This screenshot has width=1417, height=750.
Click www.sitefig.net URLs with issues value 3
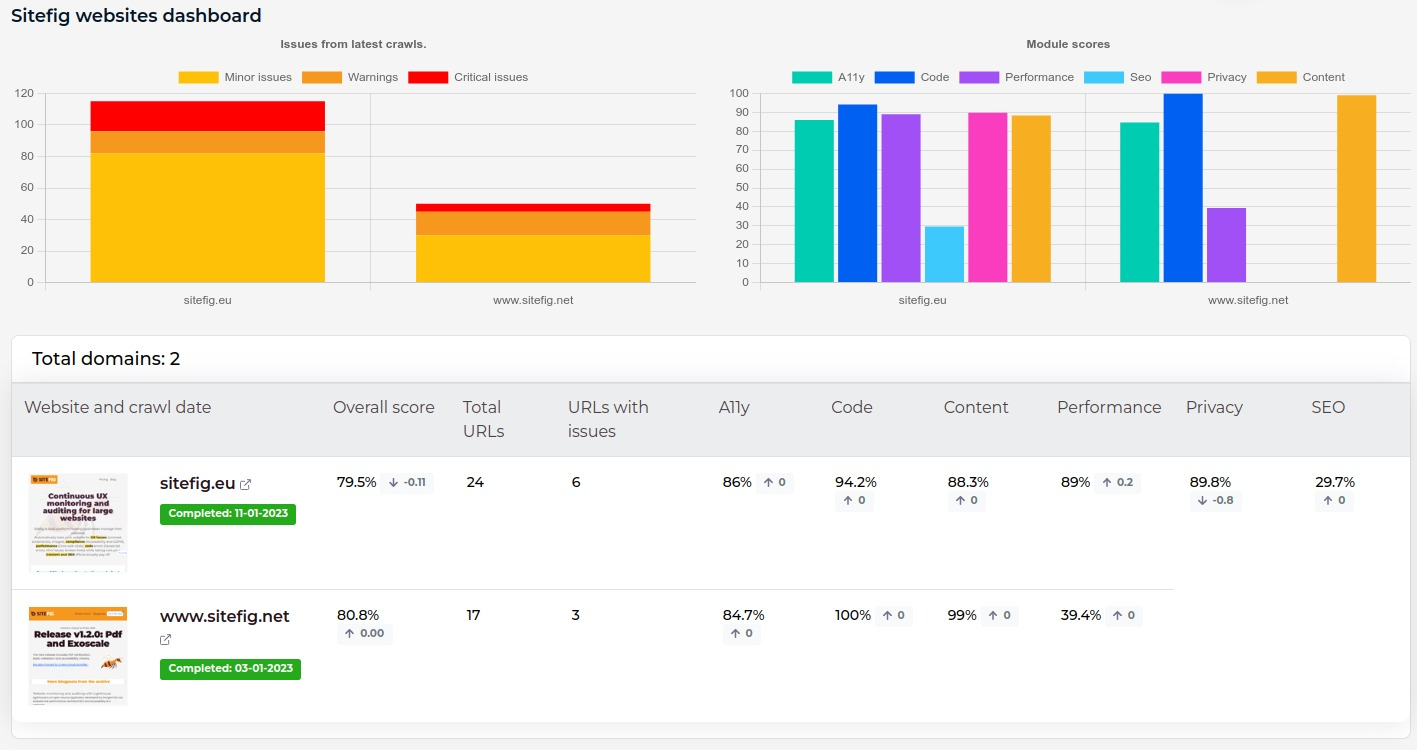[x=576, y=615]
